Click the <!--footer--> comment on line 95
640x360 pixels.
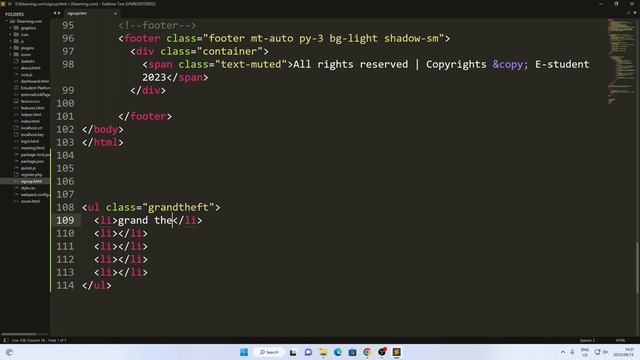[157, 25]
